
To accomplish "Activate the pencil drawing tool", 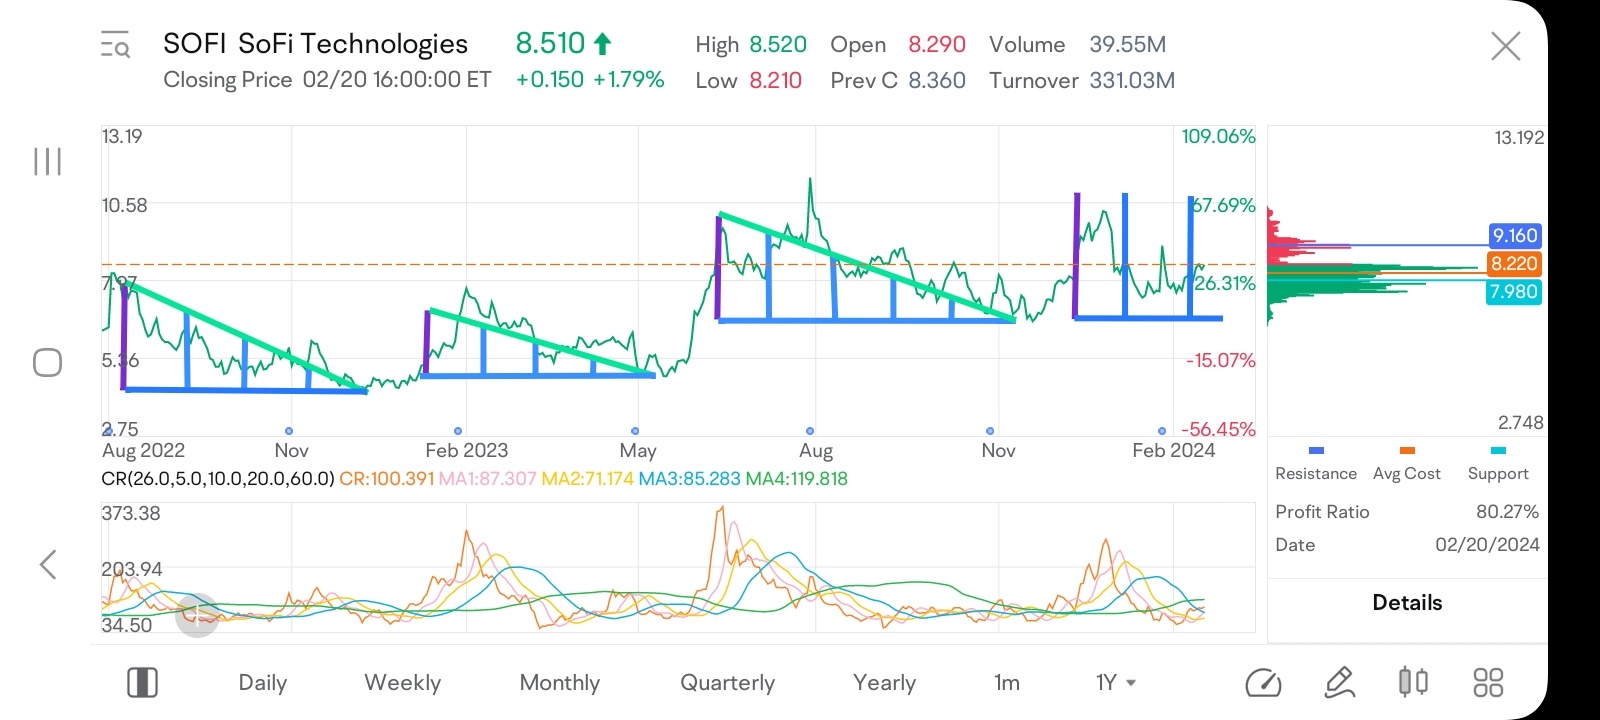I will [x=1339, y=683].
